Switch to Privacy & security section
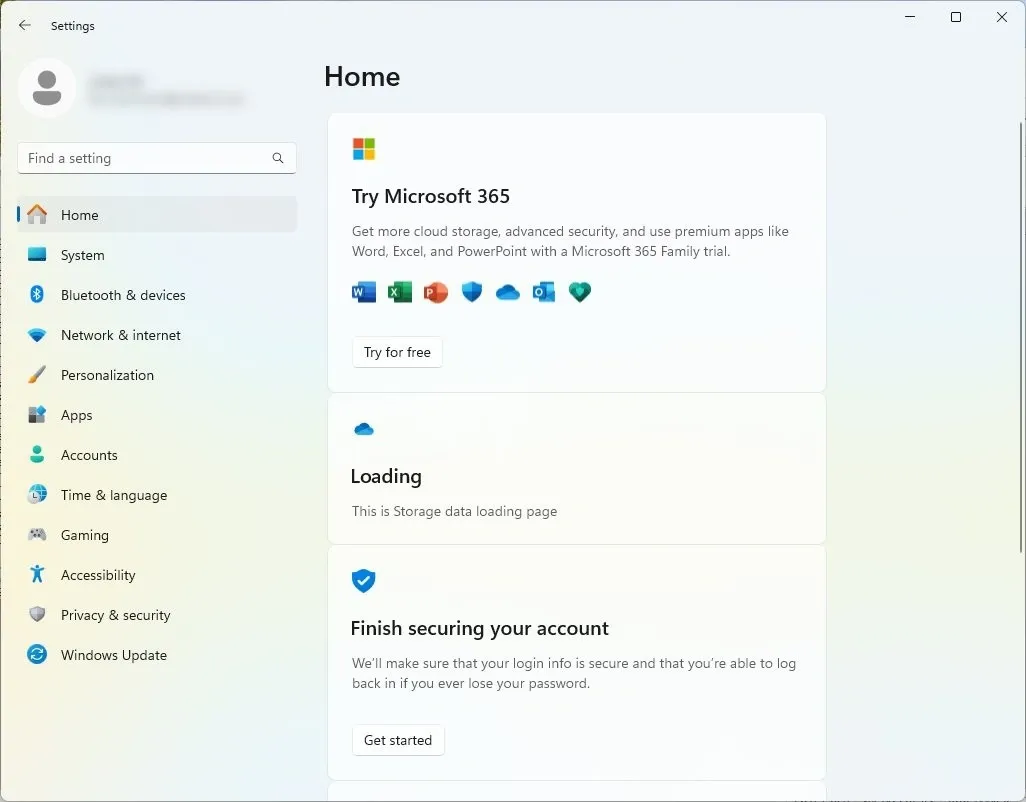This screenshot has height=802, width=1026. click(116, 615)
